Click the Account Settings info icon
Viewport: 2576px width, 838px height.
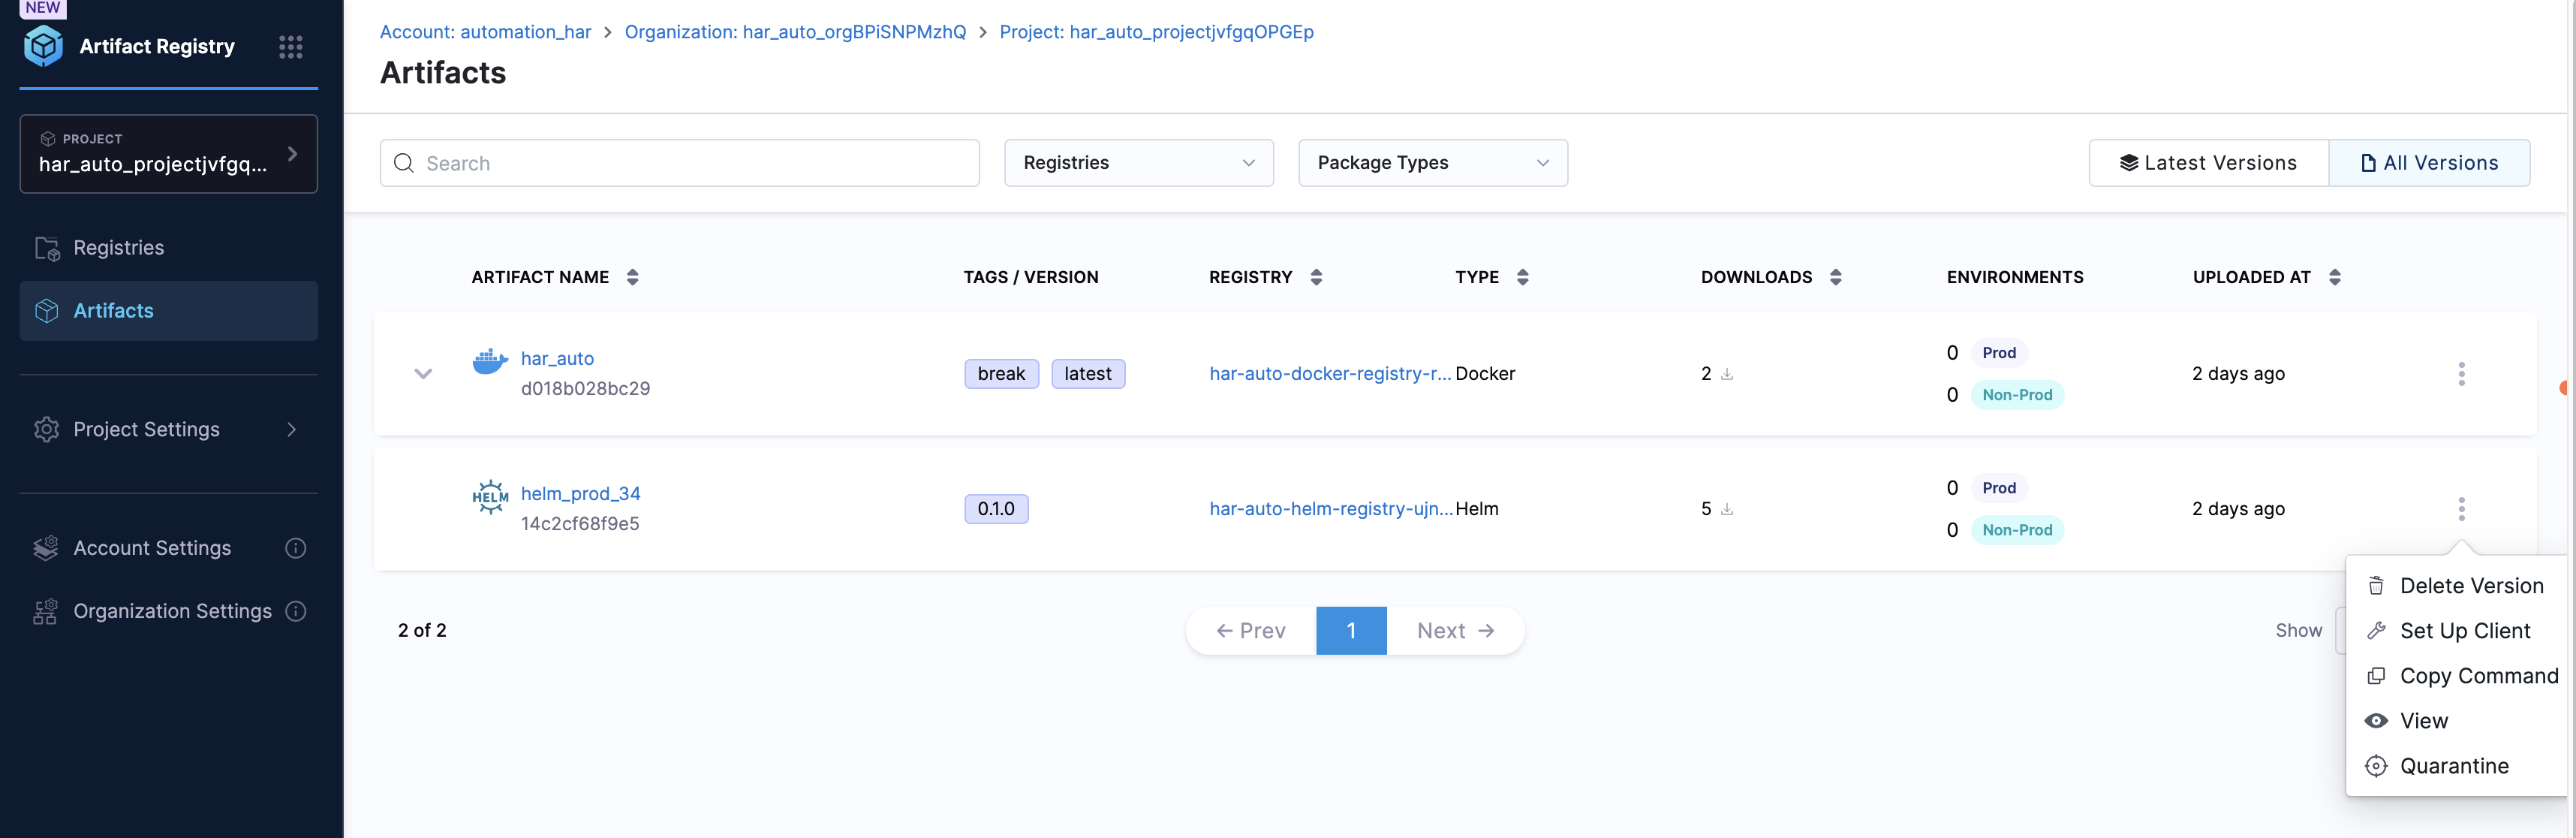[296, 548]
